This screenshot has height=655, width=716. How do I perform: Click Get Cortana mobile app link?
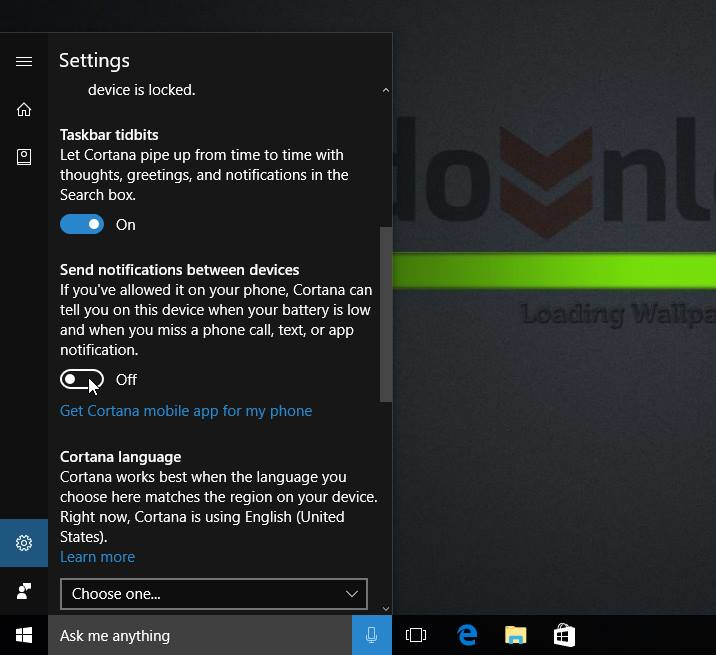pyautogui.click(x=186, y=411)
